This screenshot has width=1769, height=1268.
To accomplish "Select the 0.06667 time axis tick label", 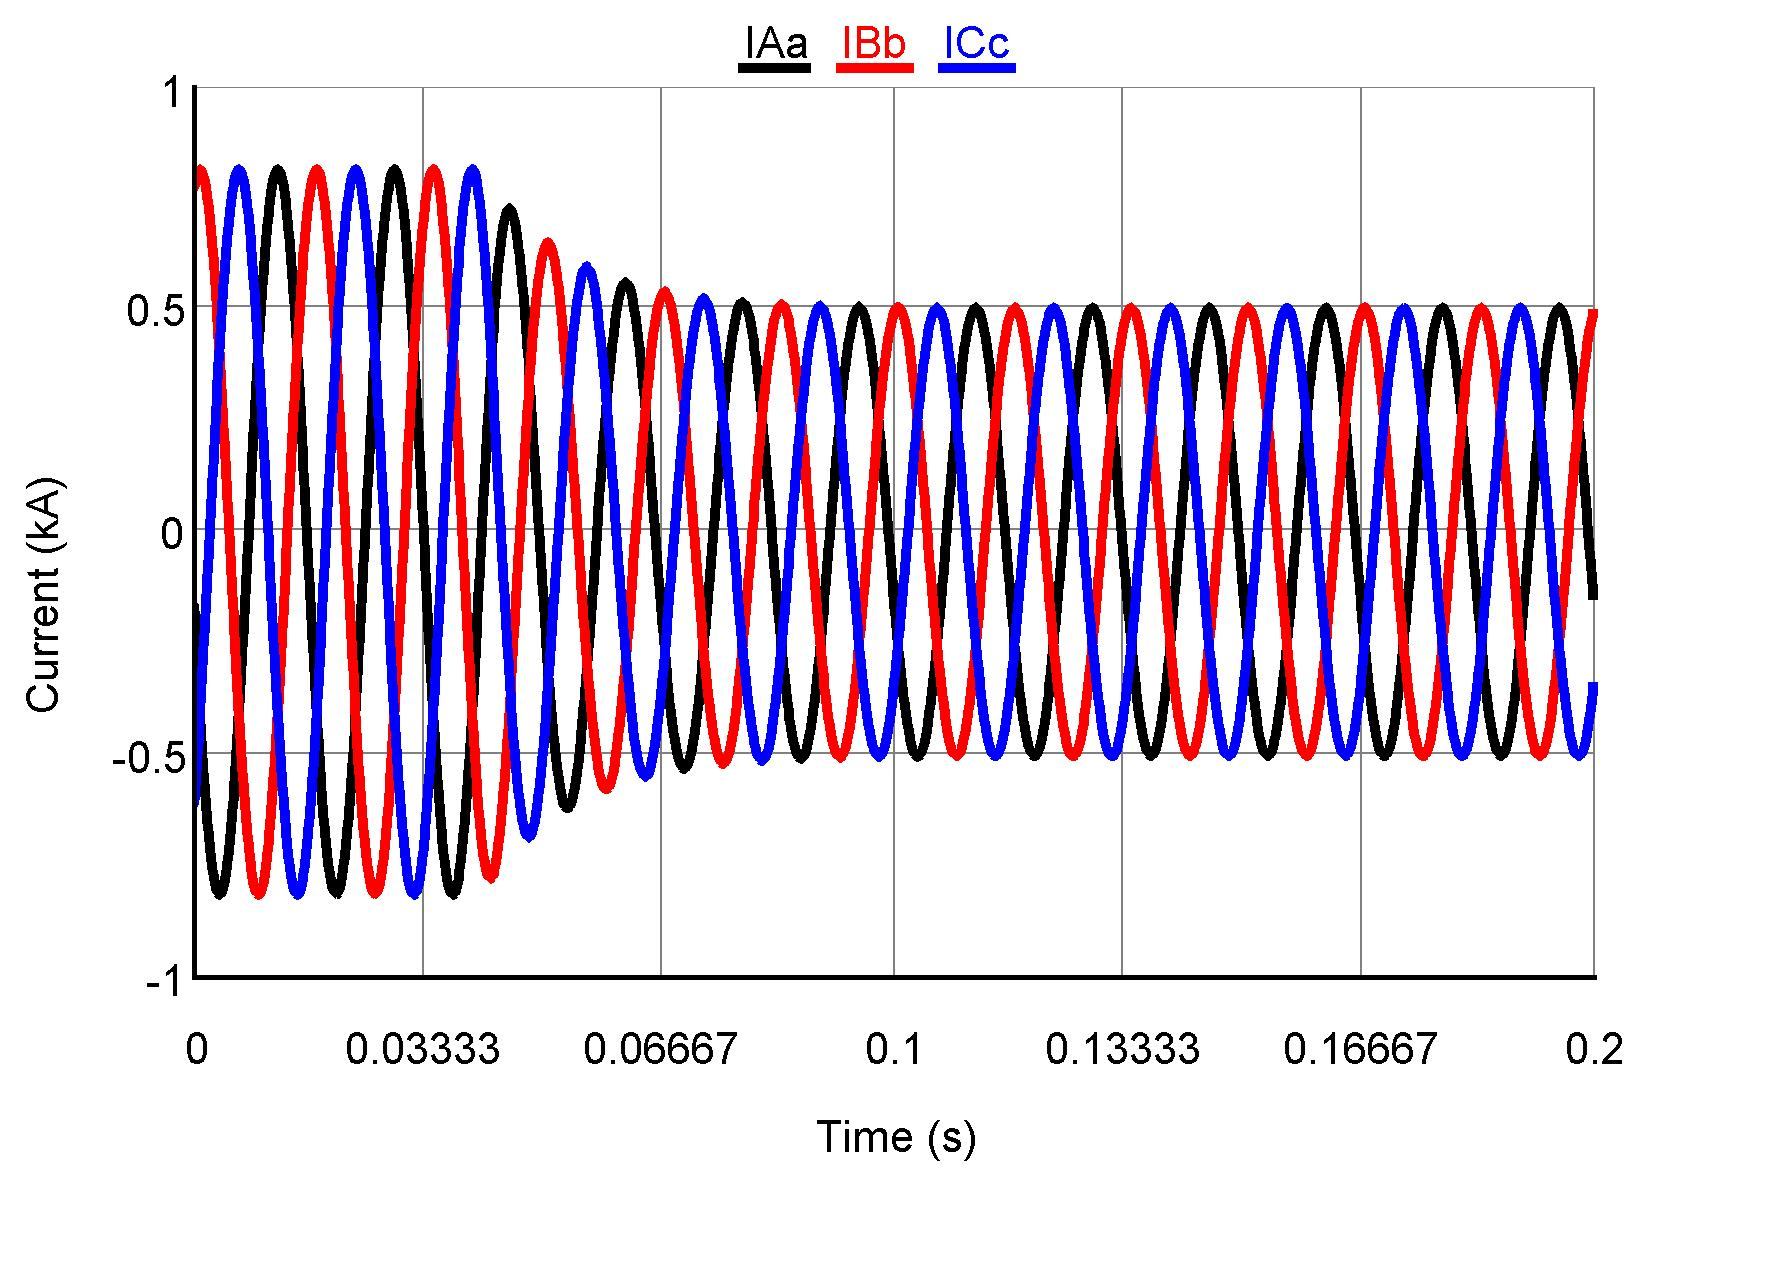I will coord(660,1049).
